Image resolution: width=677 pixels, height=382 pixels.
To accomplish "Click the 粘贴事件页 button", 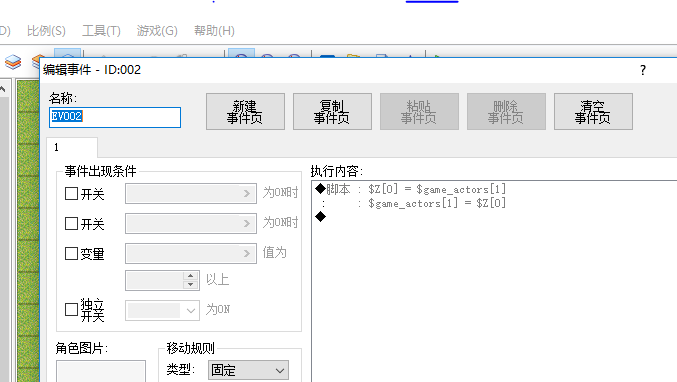I will [419, 111].
